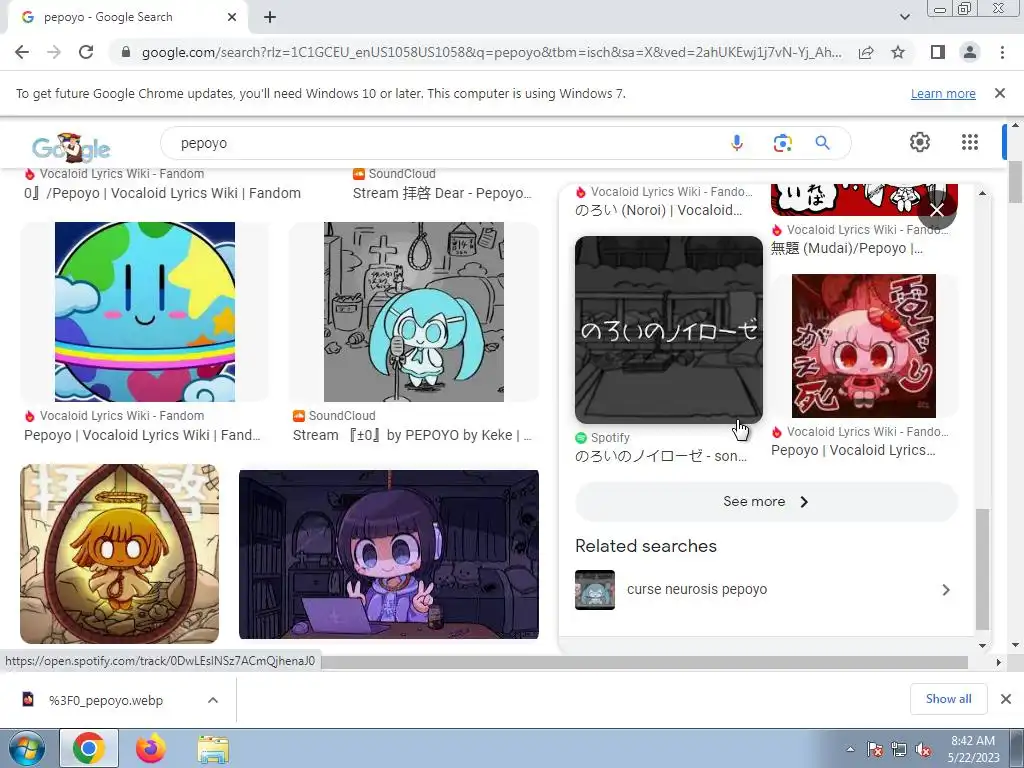The width and height of the screenshot is (1024, 768).
Task: Open Action Center flag icon
Action: coord(874,749)
